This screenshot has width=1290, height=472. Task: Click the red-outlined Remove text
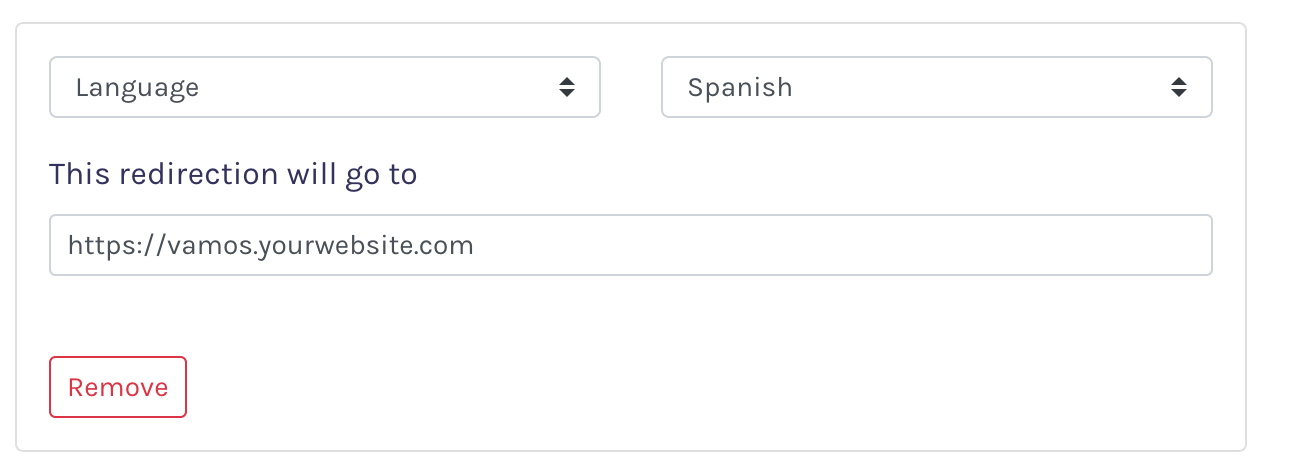118,387
